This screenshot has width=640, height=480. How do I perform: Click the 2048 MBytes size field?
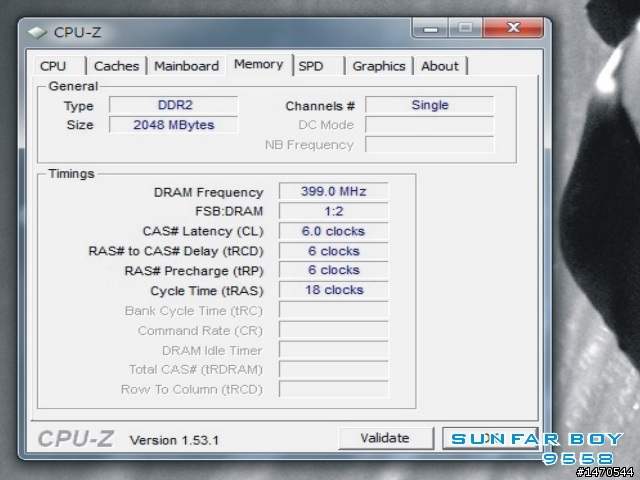click(x=173, y=125)
